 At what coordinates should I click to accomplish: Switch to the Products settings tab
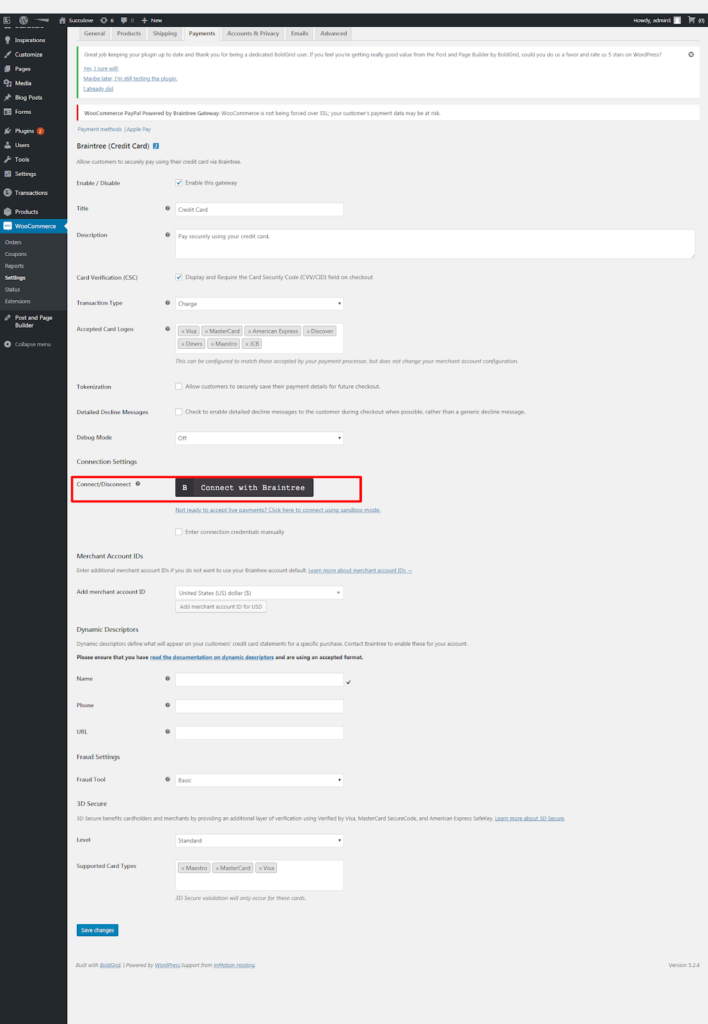point(129,33)
